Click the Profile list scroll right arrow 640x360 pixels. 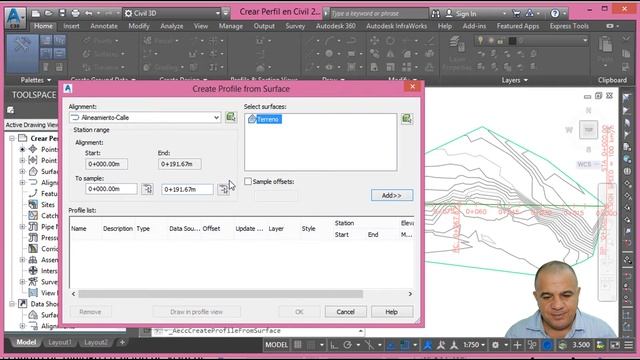coord(410,294)
